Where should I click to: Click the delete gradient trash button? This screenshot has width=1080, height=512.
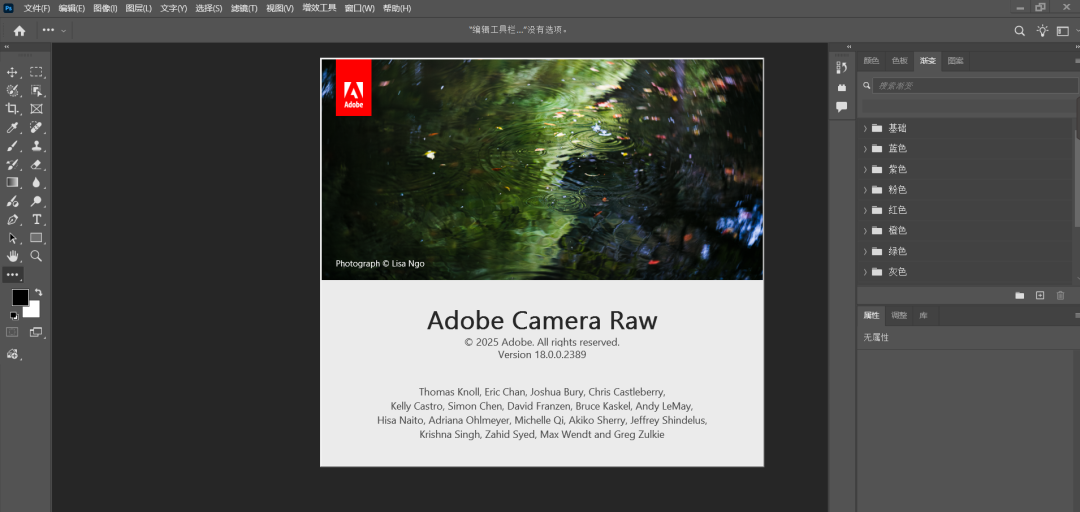[x=1061, y=296]
